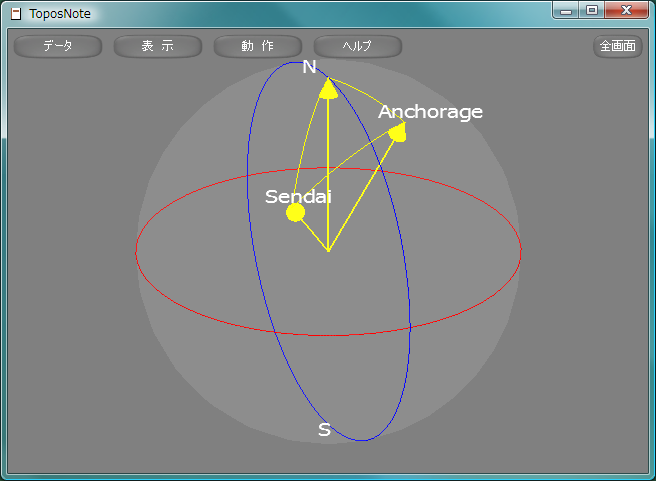Click the Sendai label
Image resolution: width=656 pixels, height=481 pixels.
tap(298, 196)
